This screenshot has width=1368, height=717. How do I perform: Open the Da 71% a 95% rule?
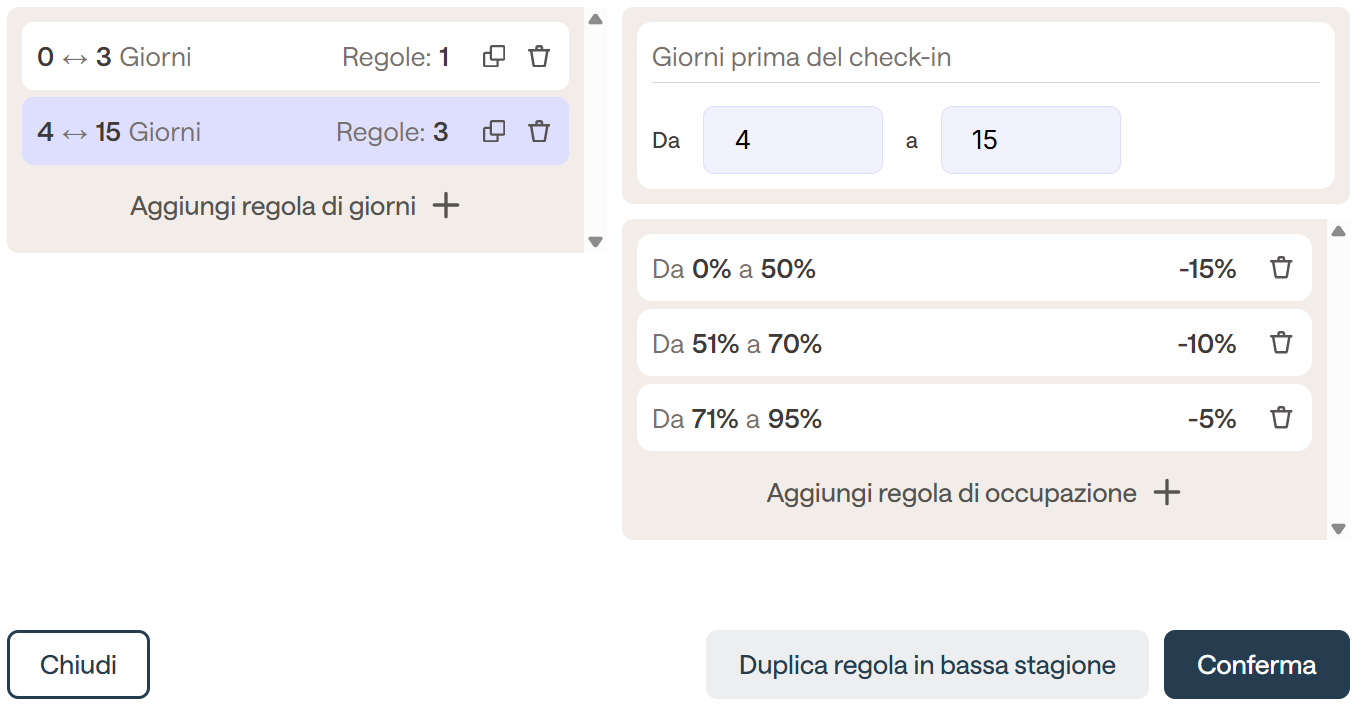coord(974,418)
